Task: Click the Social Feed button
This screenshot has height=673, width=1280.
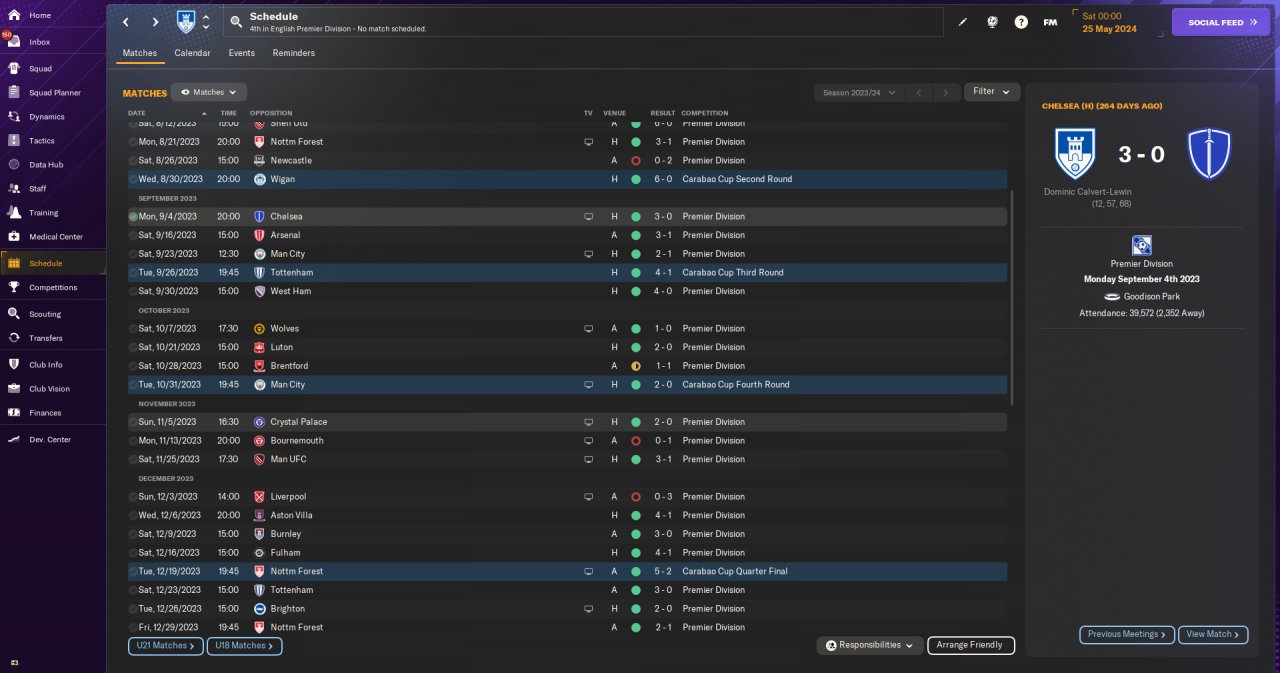Action: 1220,22
